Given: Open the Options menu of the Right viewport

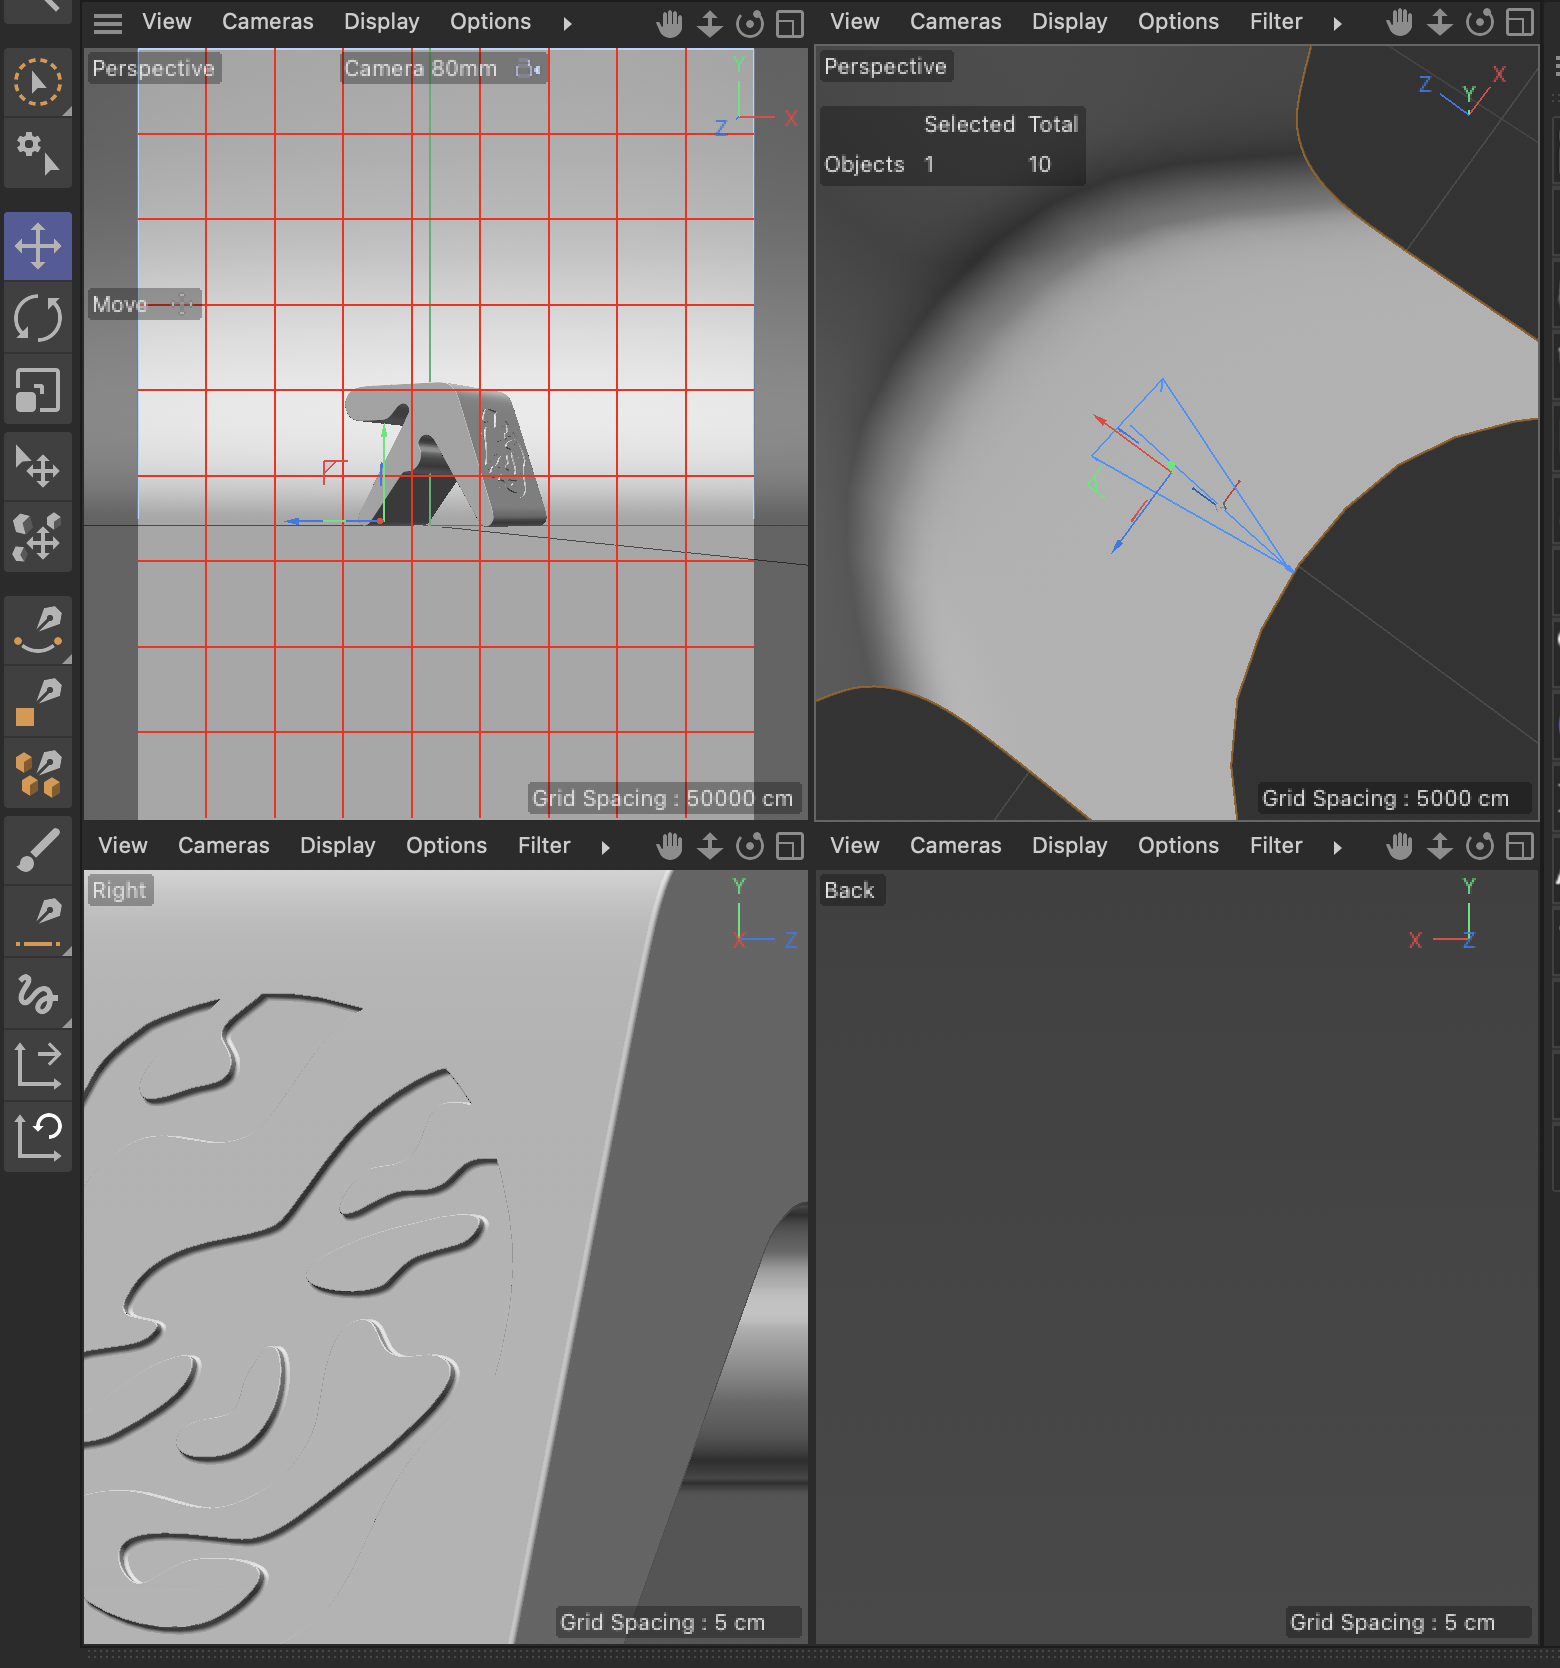Looking at the screenshot, I should 446,845.
